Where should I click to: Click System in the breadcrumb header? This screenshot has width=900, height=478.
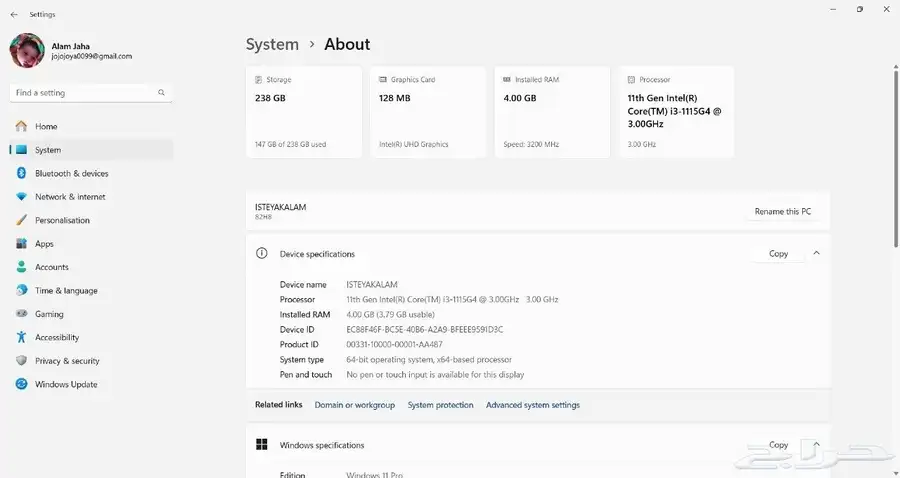coord(272,44)
